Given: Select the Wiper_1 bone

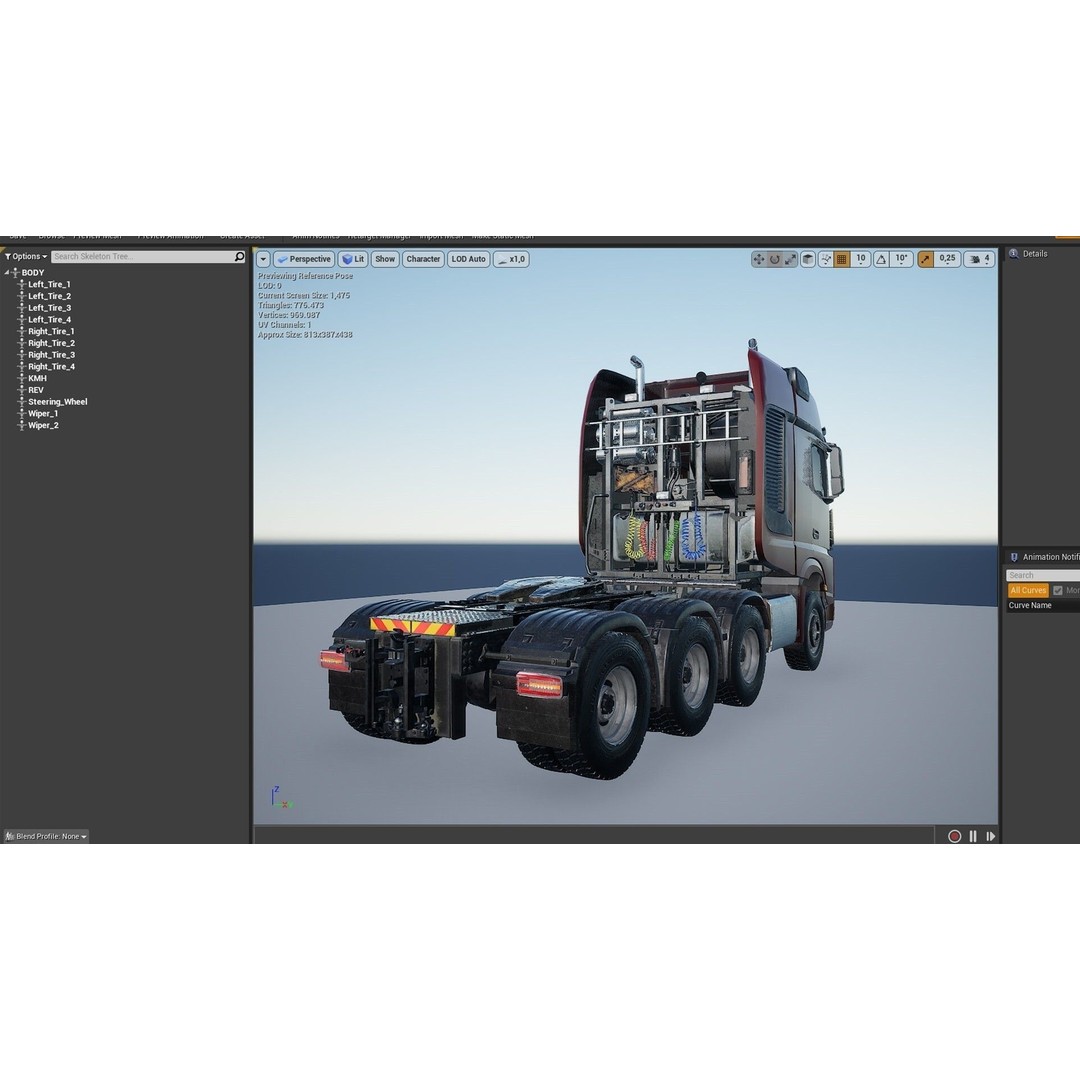Looking at the screenshot, I should [x=43, y=413].
